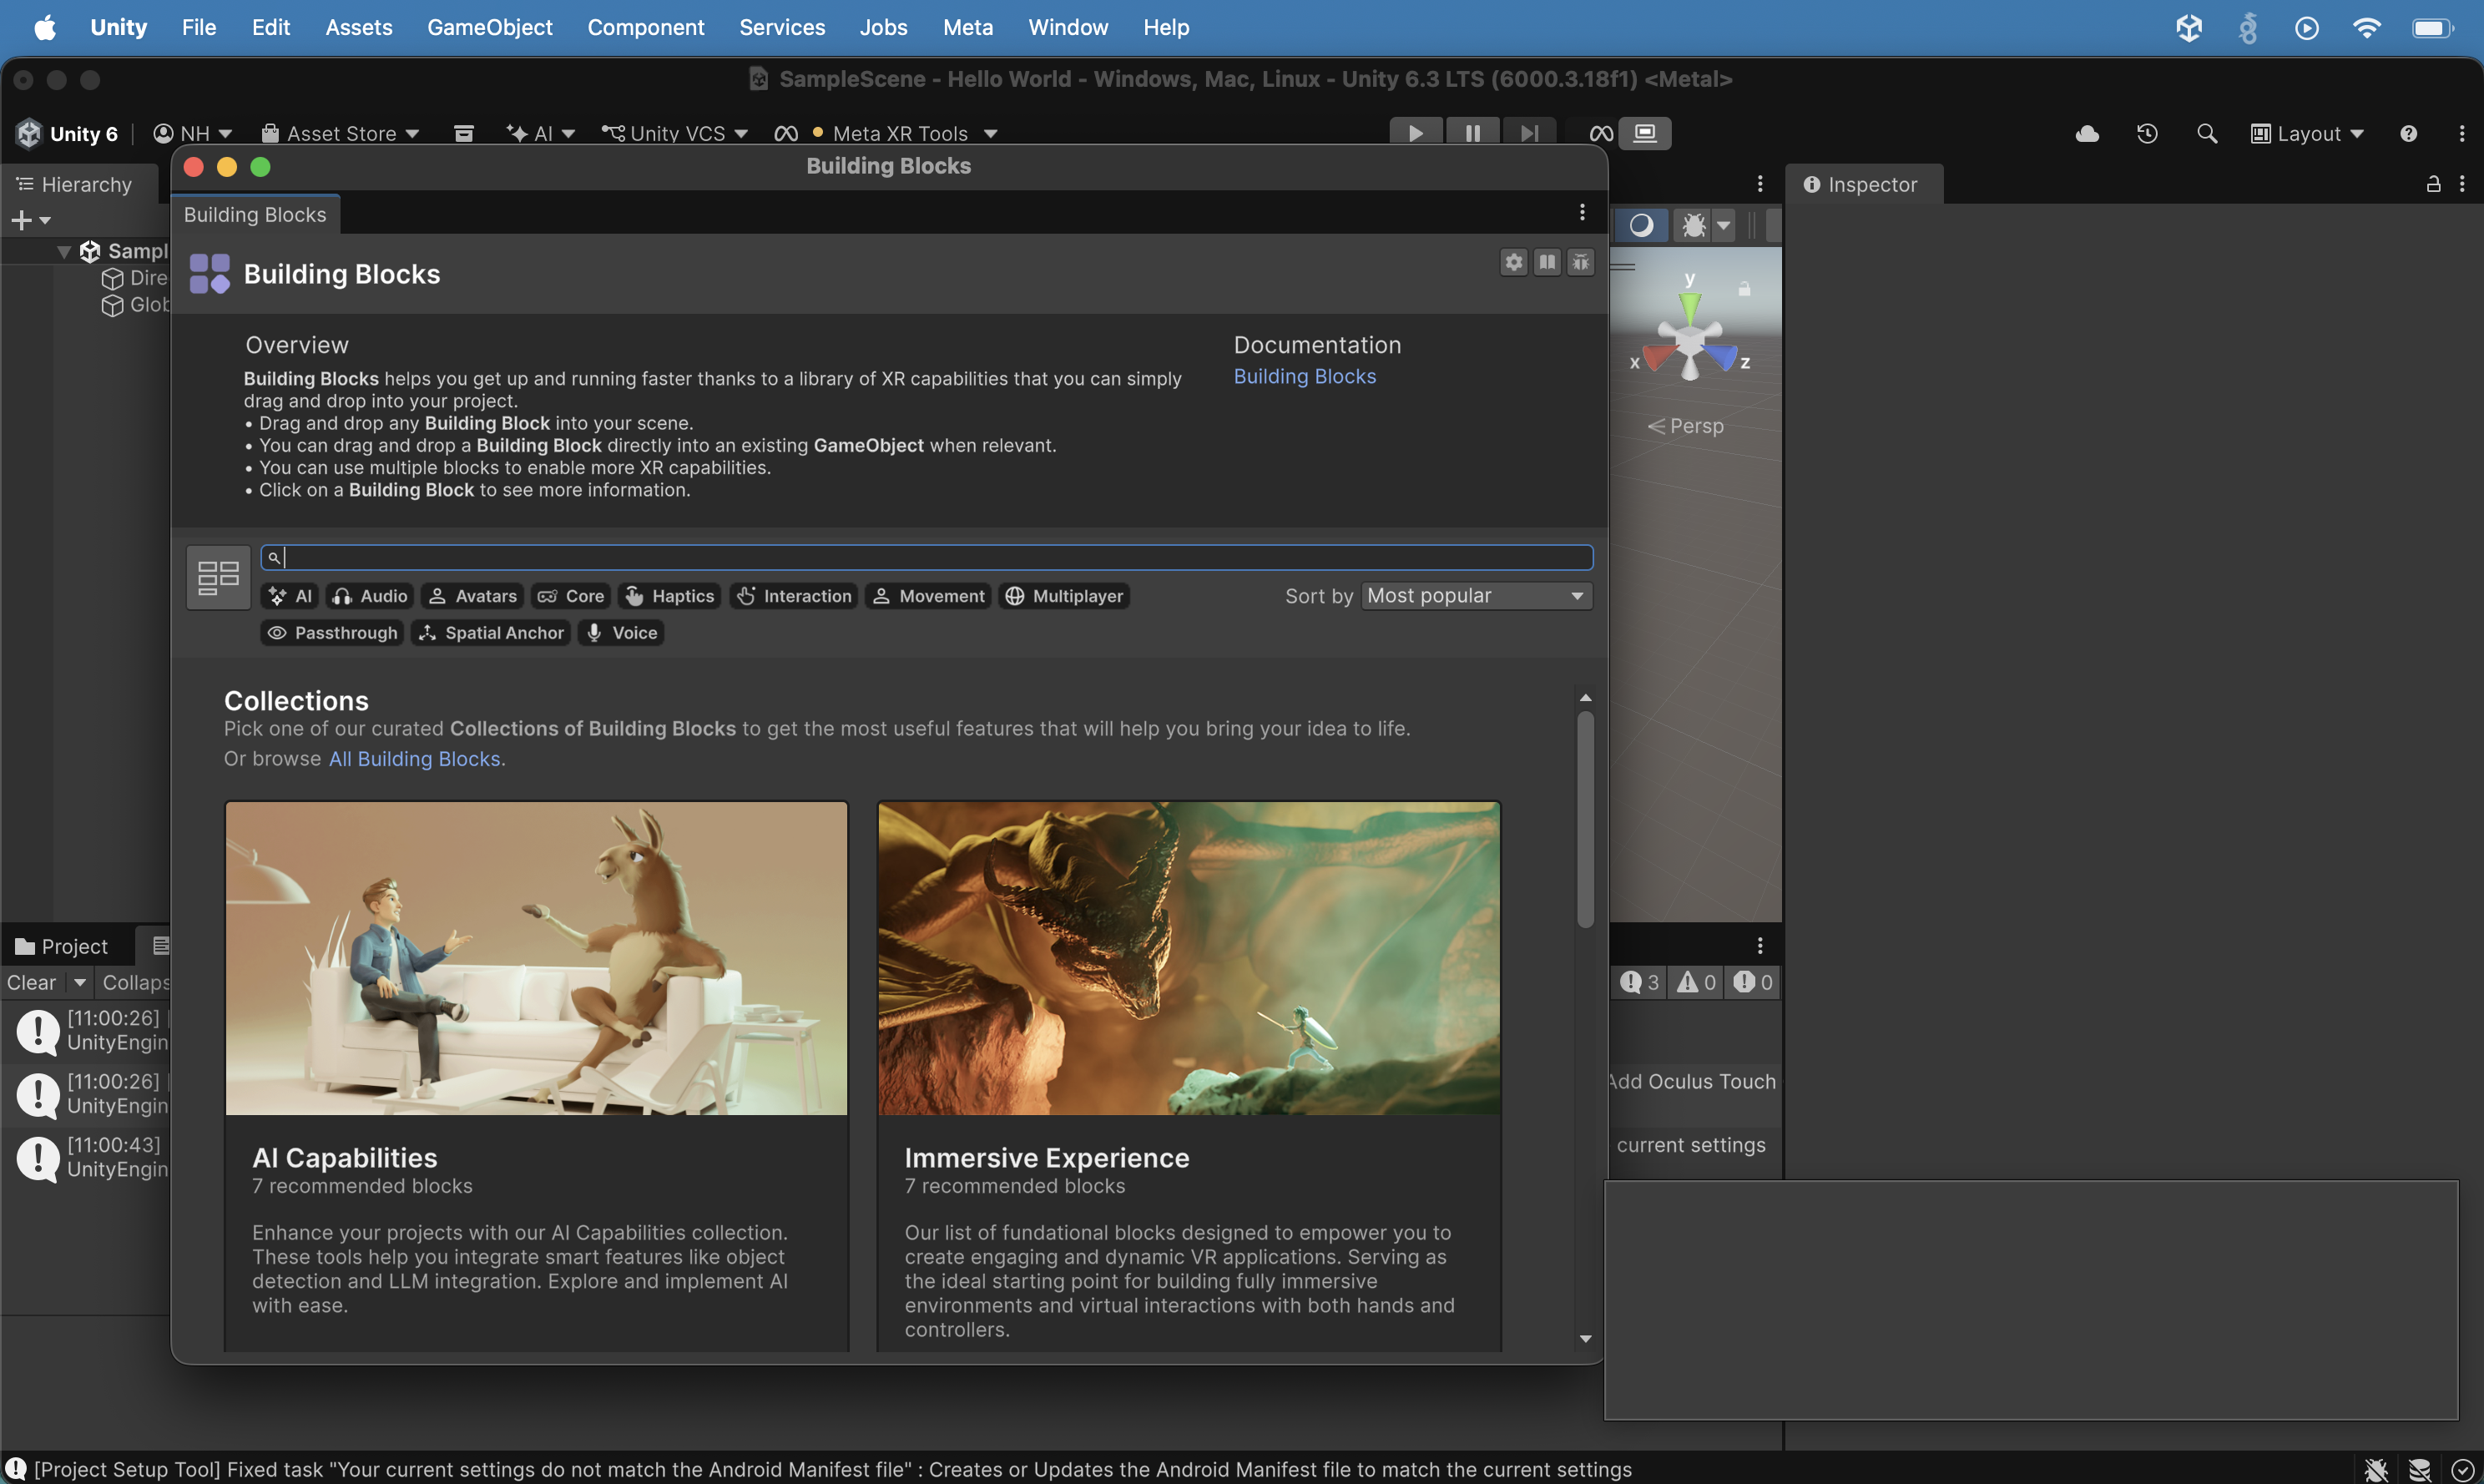Open the Building Blocks tab options kebab menu
The height and width of the screenshot is (1484, 2484).
click(1582, 212)
